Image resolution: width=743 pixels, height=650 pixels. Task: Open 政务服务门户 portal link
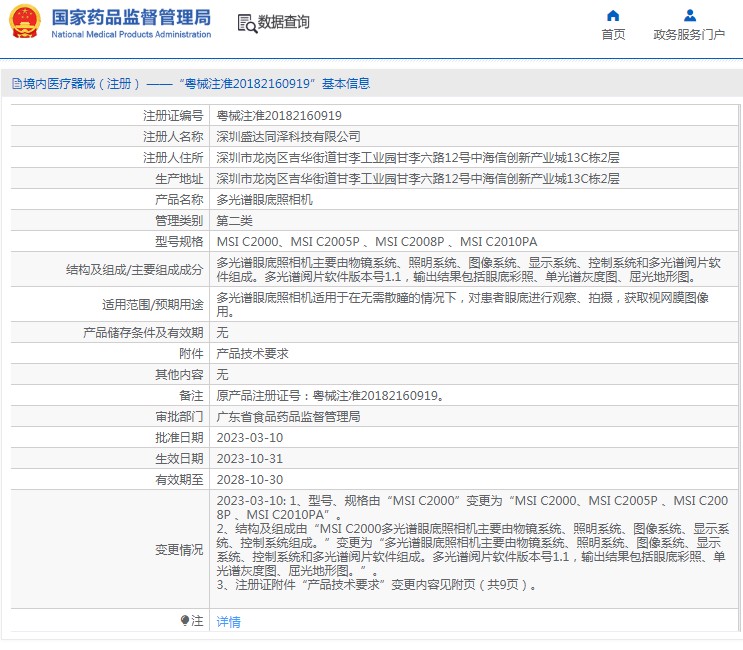[x=689, y=34]
